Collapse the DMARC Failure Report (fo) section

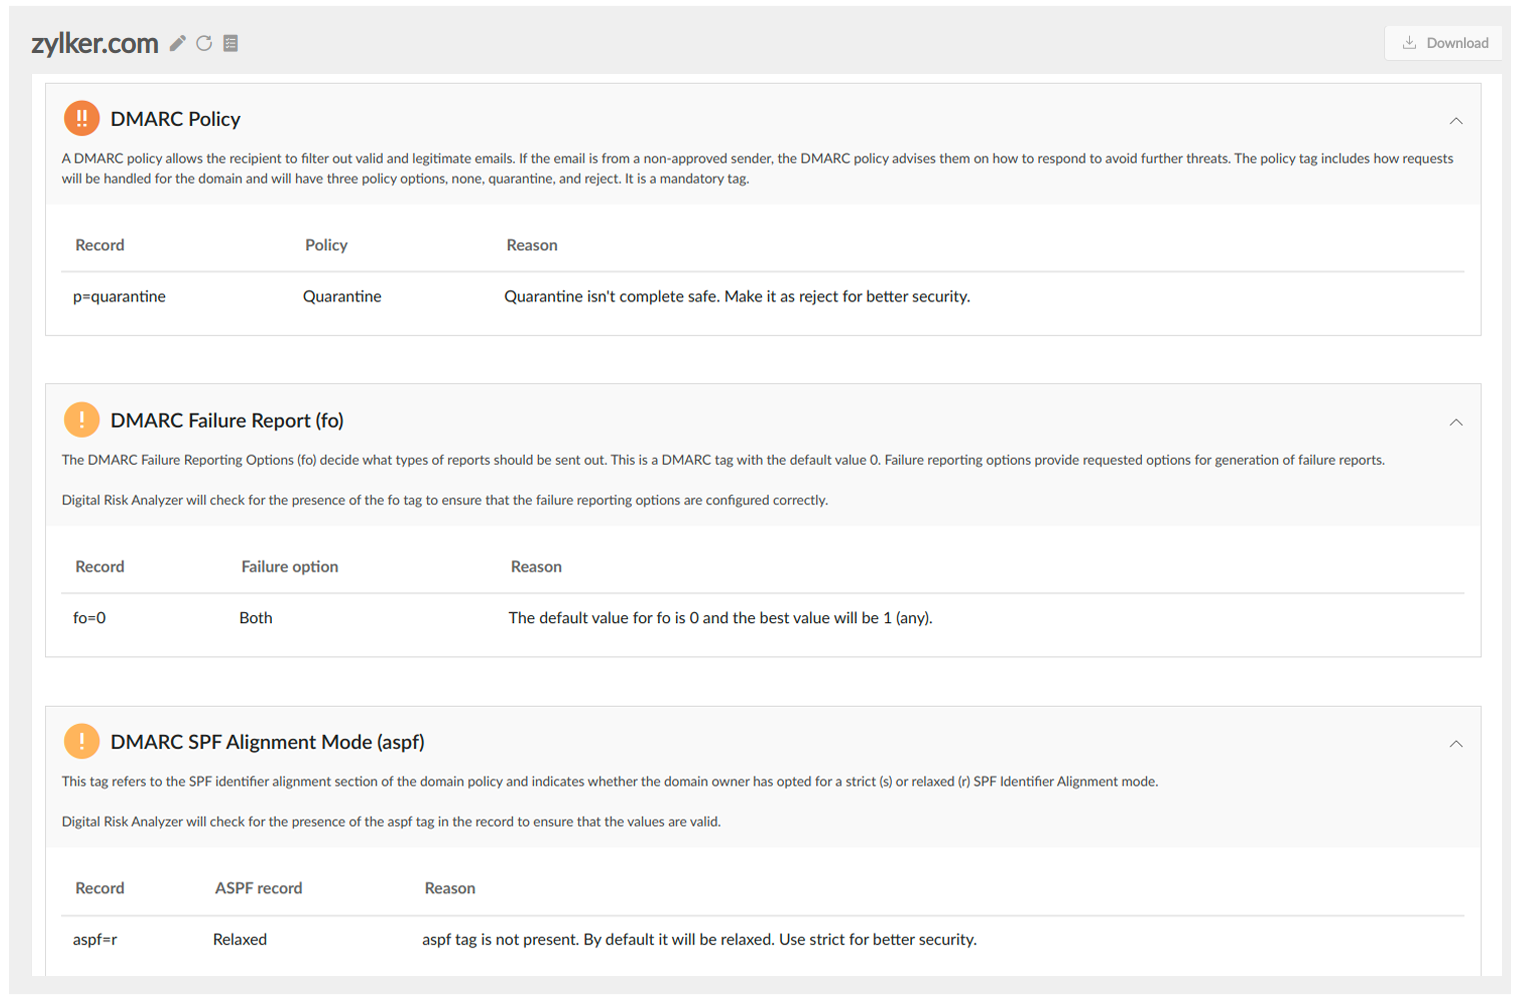pos(1456,422)
